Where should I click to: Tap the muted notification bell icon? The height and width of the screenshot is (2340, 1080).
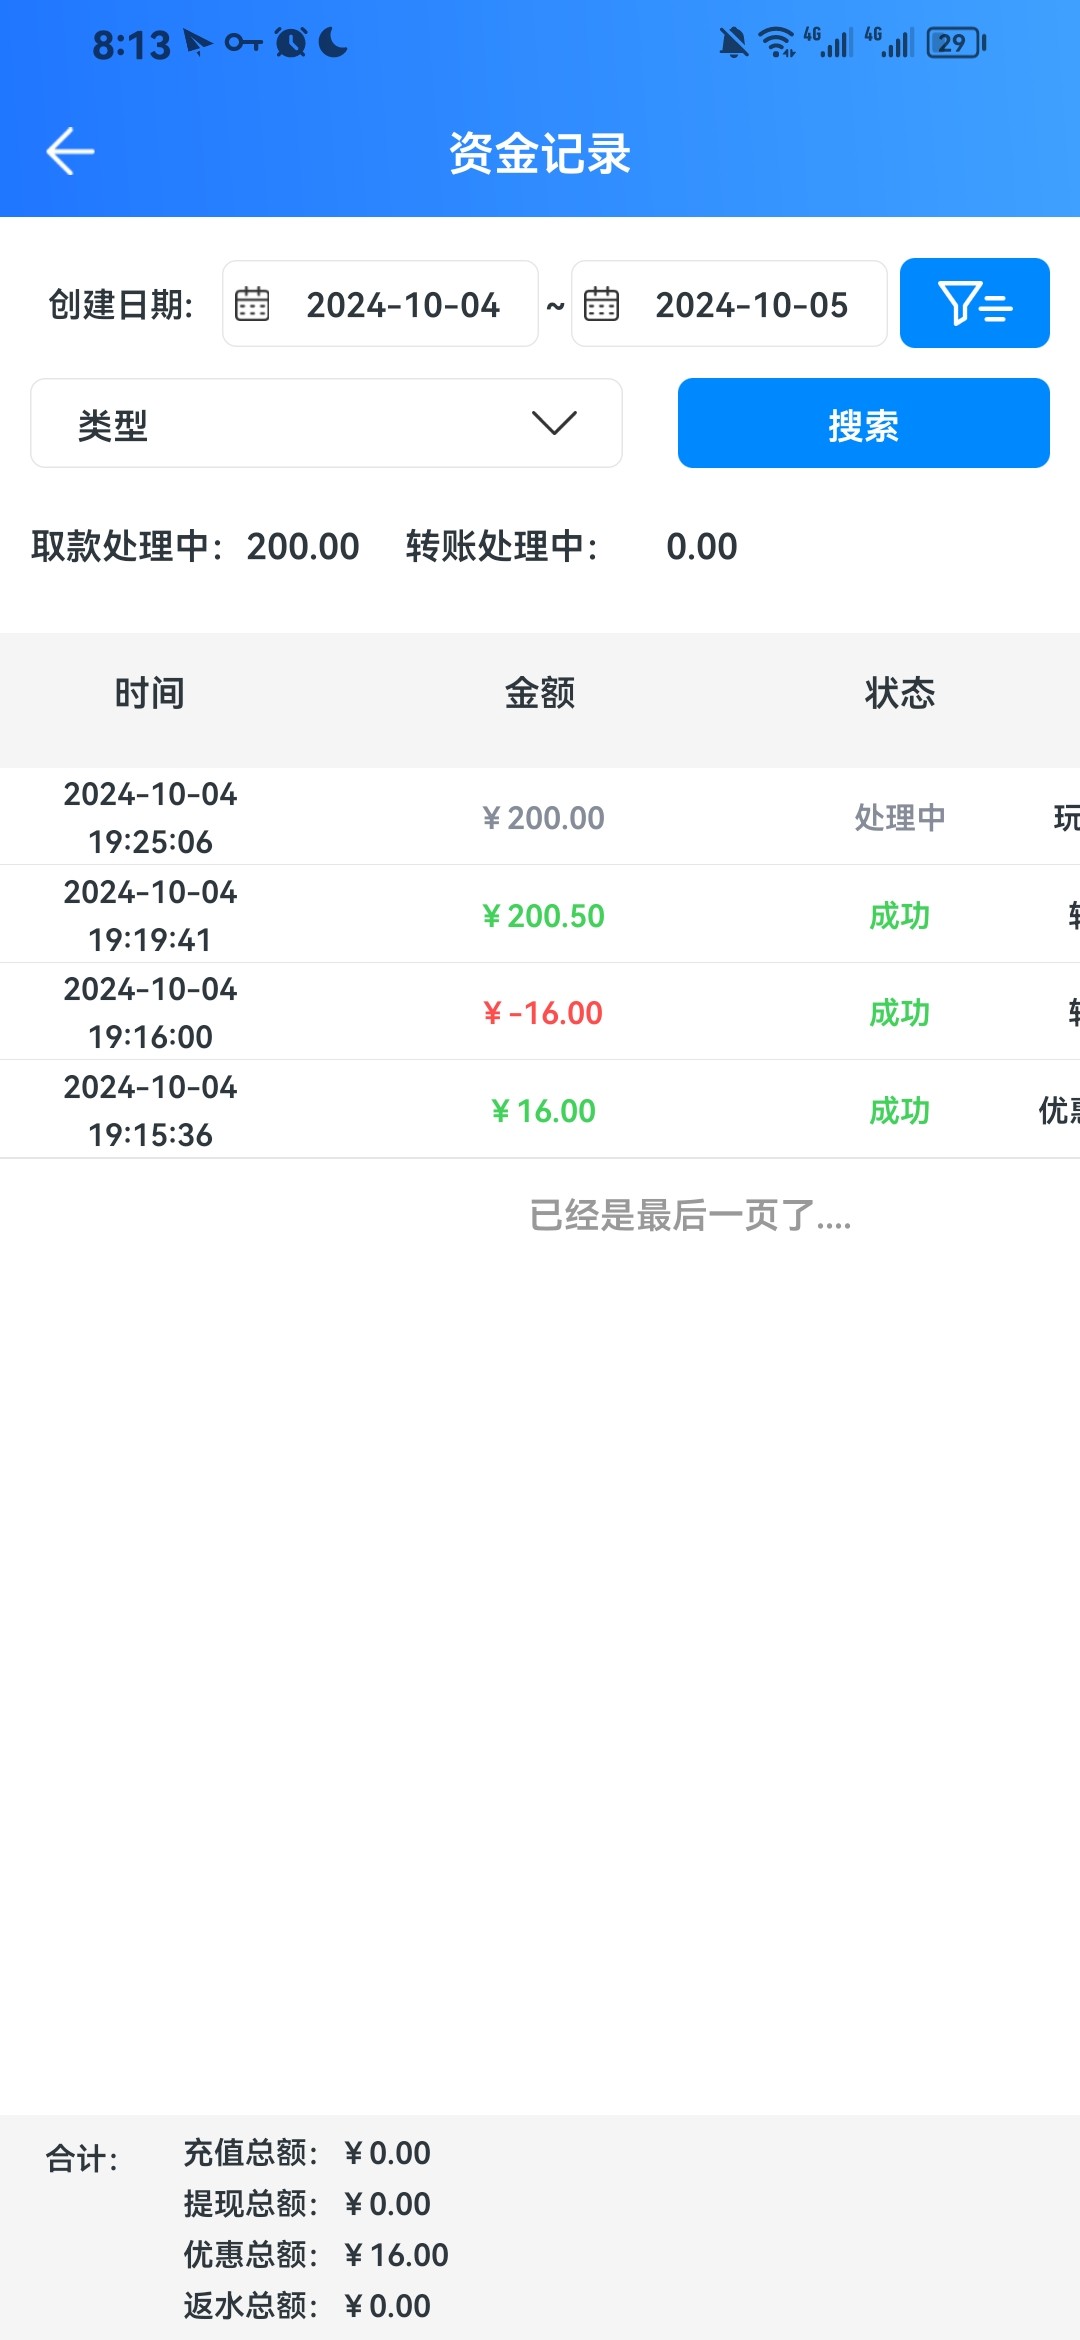(x=733, y=43)
